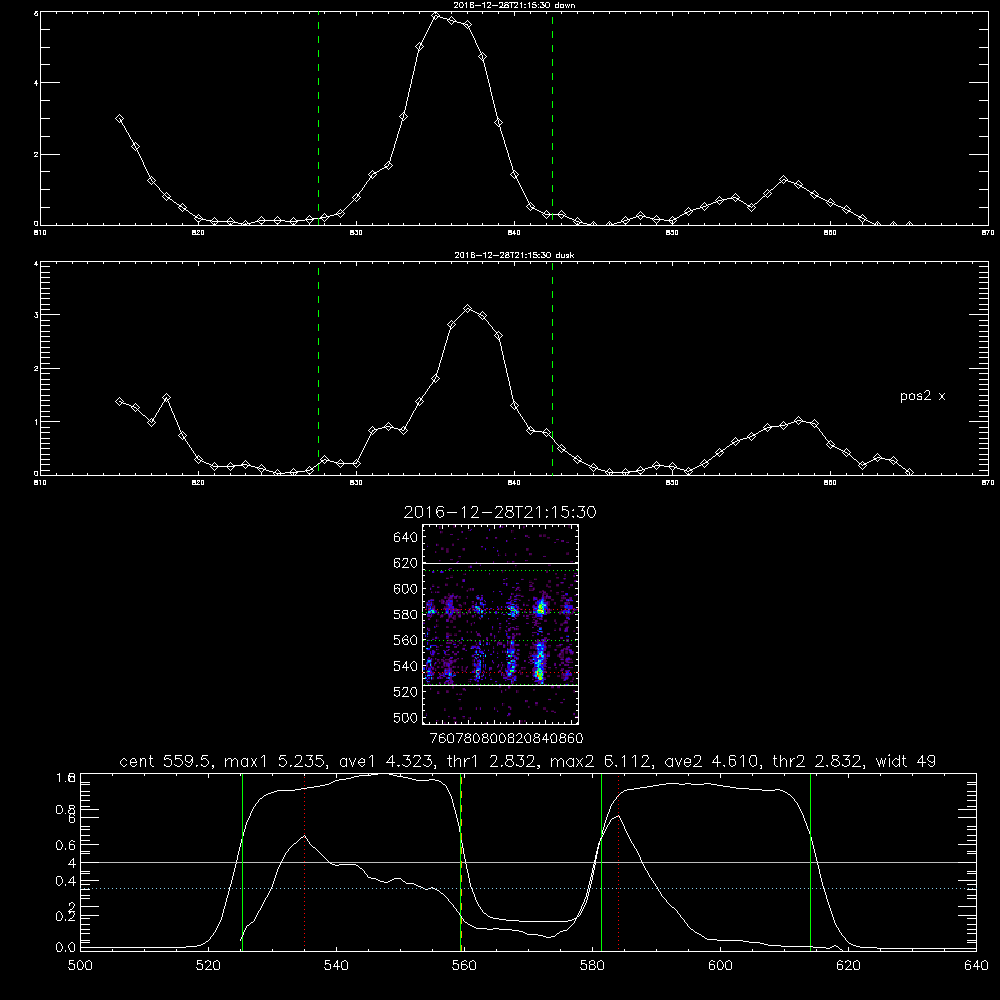Select y-axis label "0.4" of bottom plot
Image resolution: width=1000 pixels, height=1000 pixels.
click(x=65, y=881)
